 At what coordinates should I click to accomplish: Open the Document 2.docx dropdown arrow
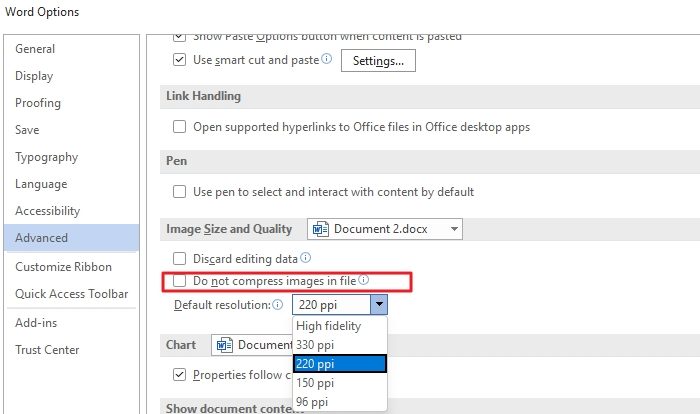click(455, 229)
